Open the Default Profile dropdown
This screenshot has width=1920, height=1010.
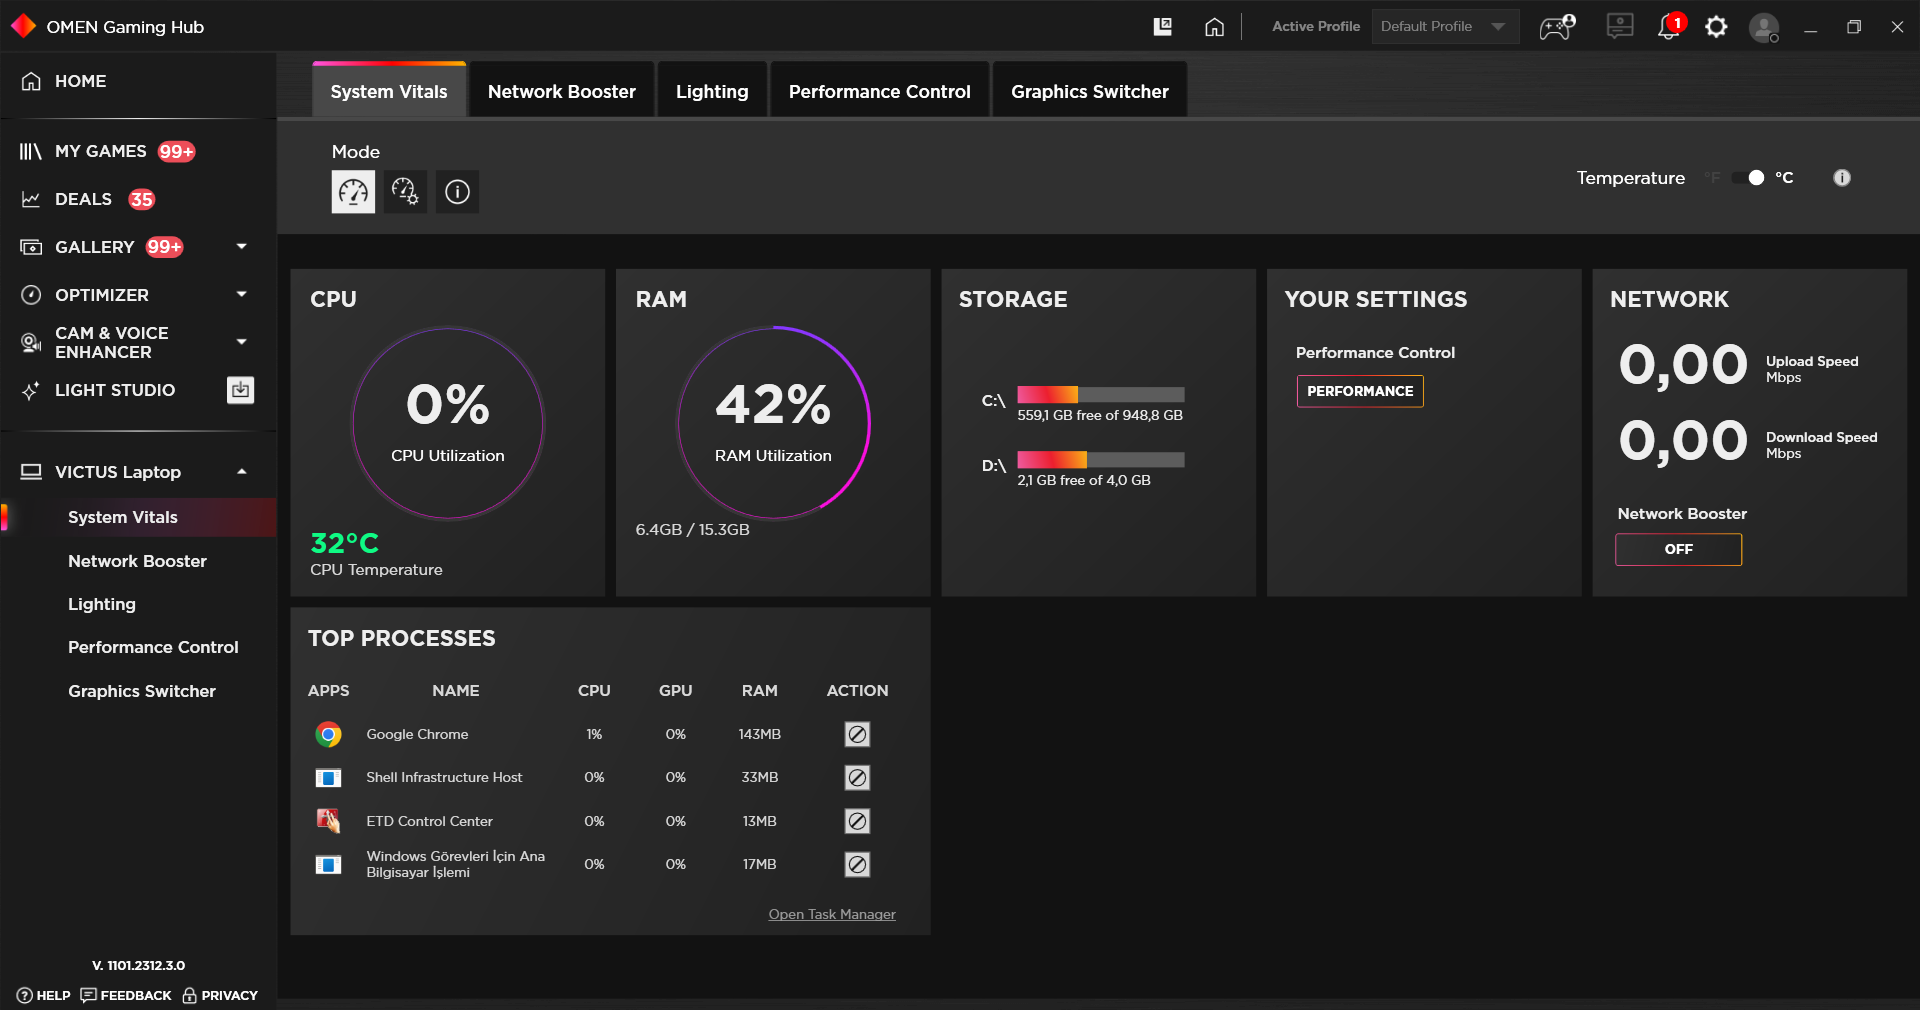click(x=1445, y=27)
